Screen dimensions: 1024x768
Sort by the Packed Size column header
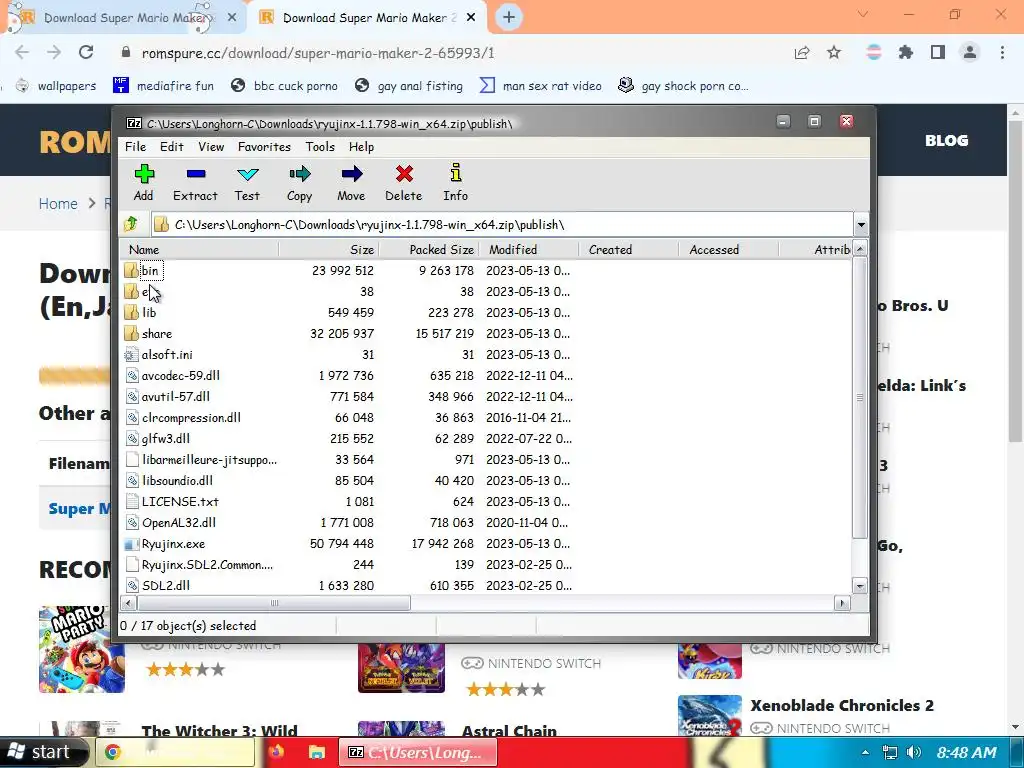point(429,249)
